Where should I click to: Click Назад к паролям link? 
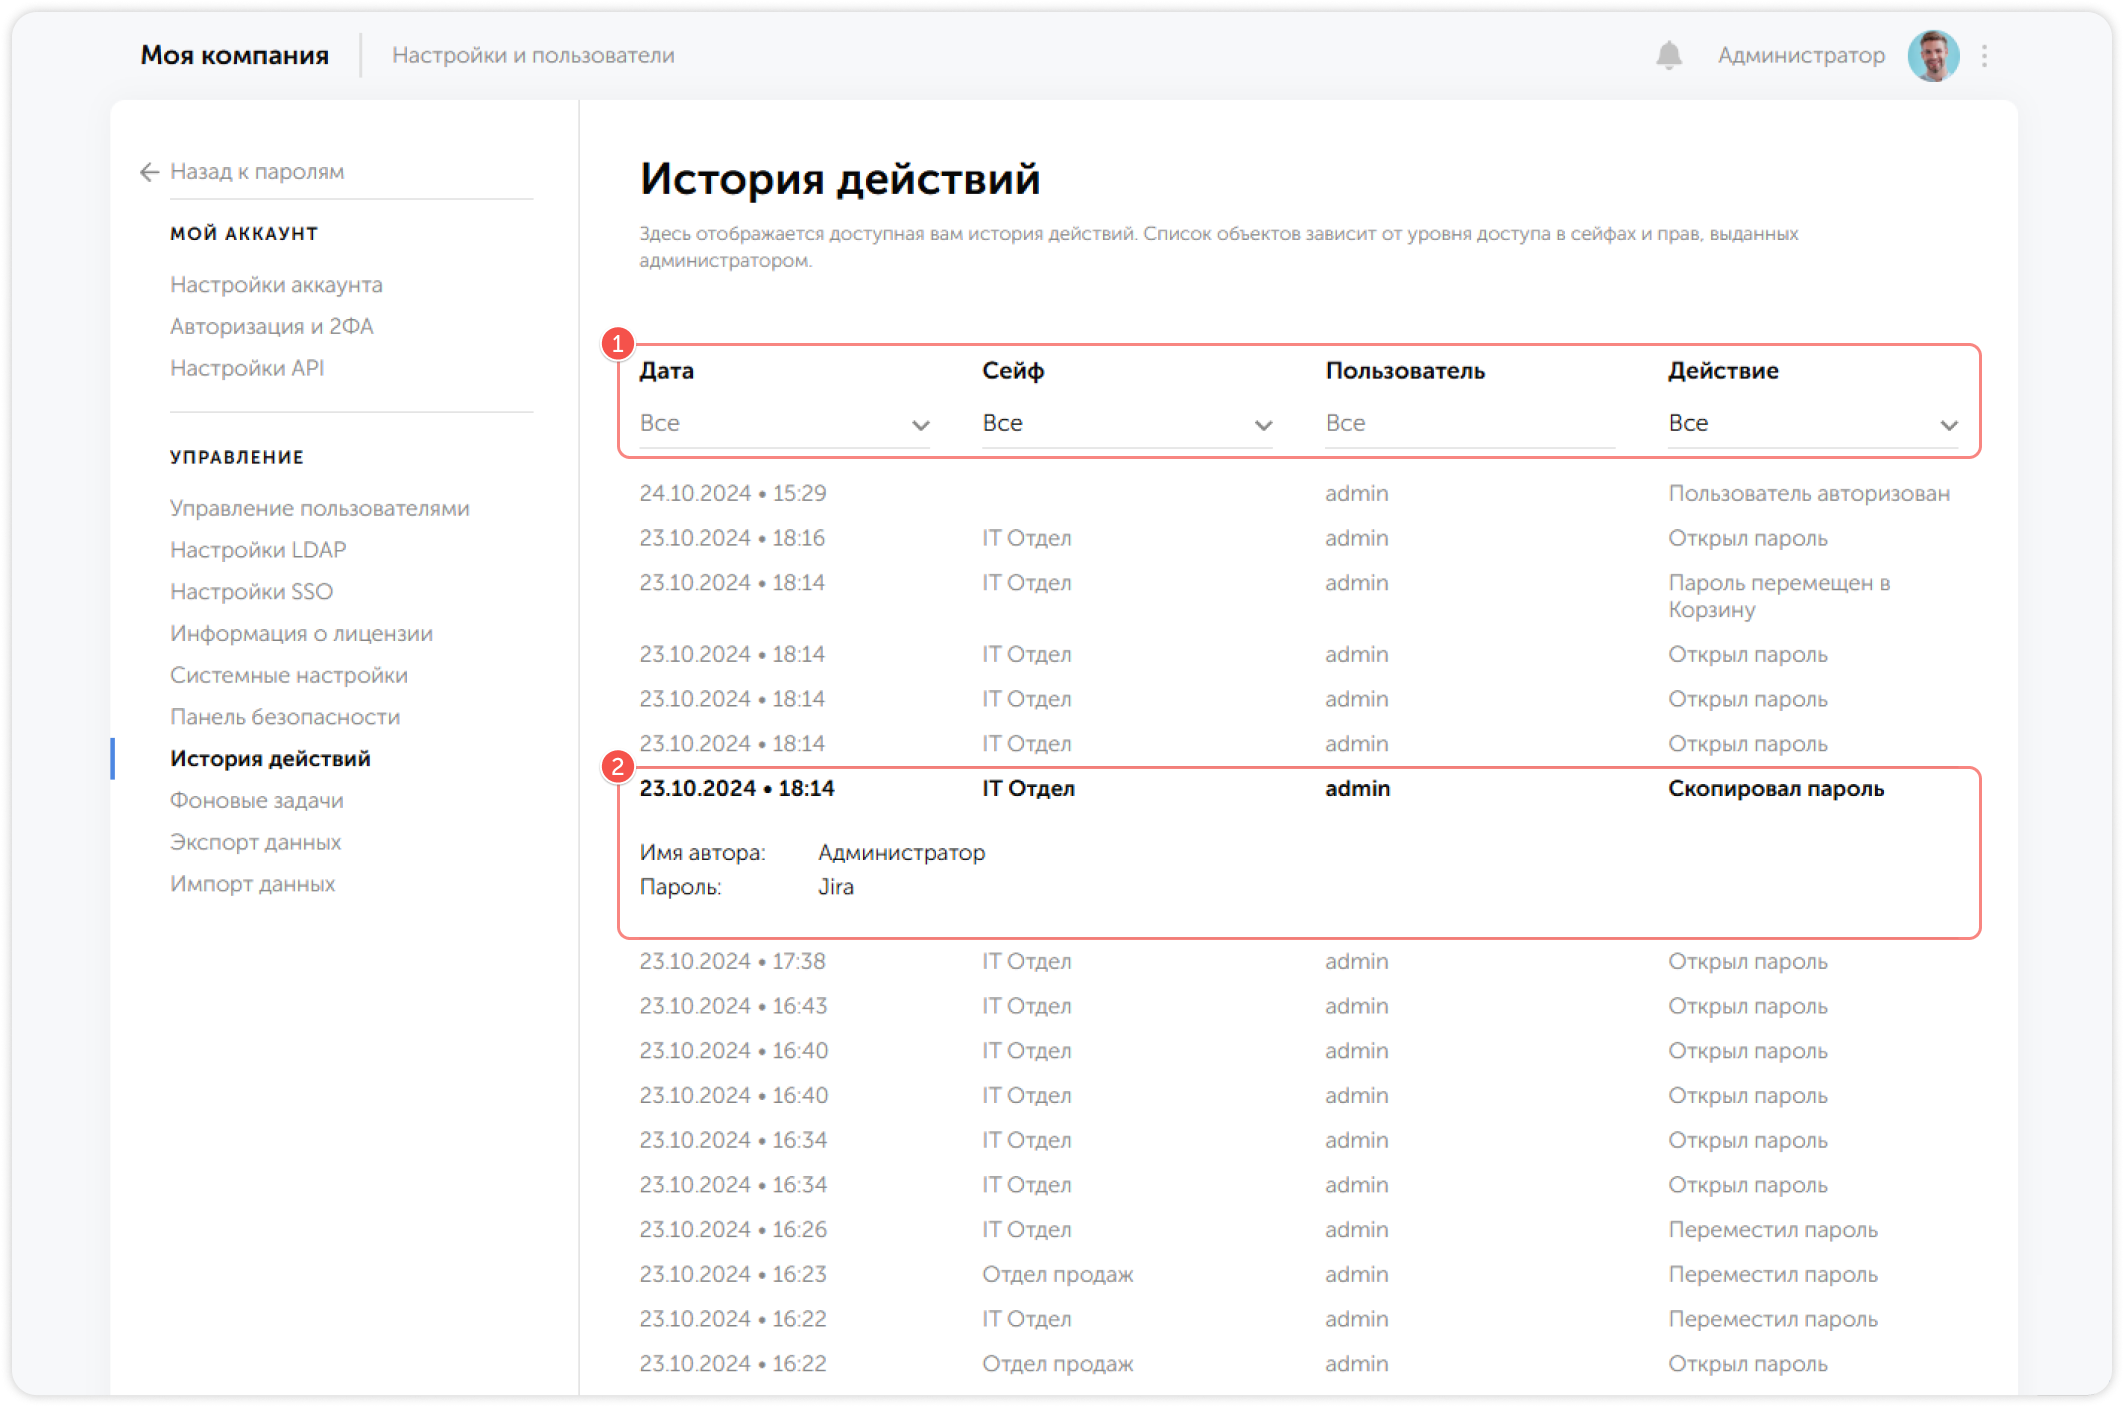point(257,172)
